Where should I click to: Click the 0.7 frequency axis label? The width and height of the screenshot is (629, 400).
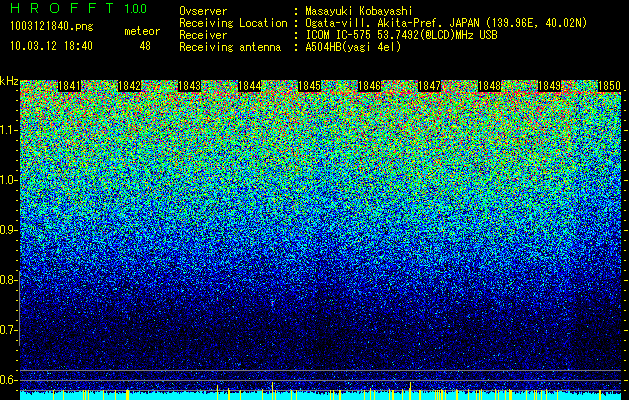pyautogui.click(x=8, y=330)
